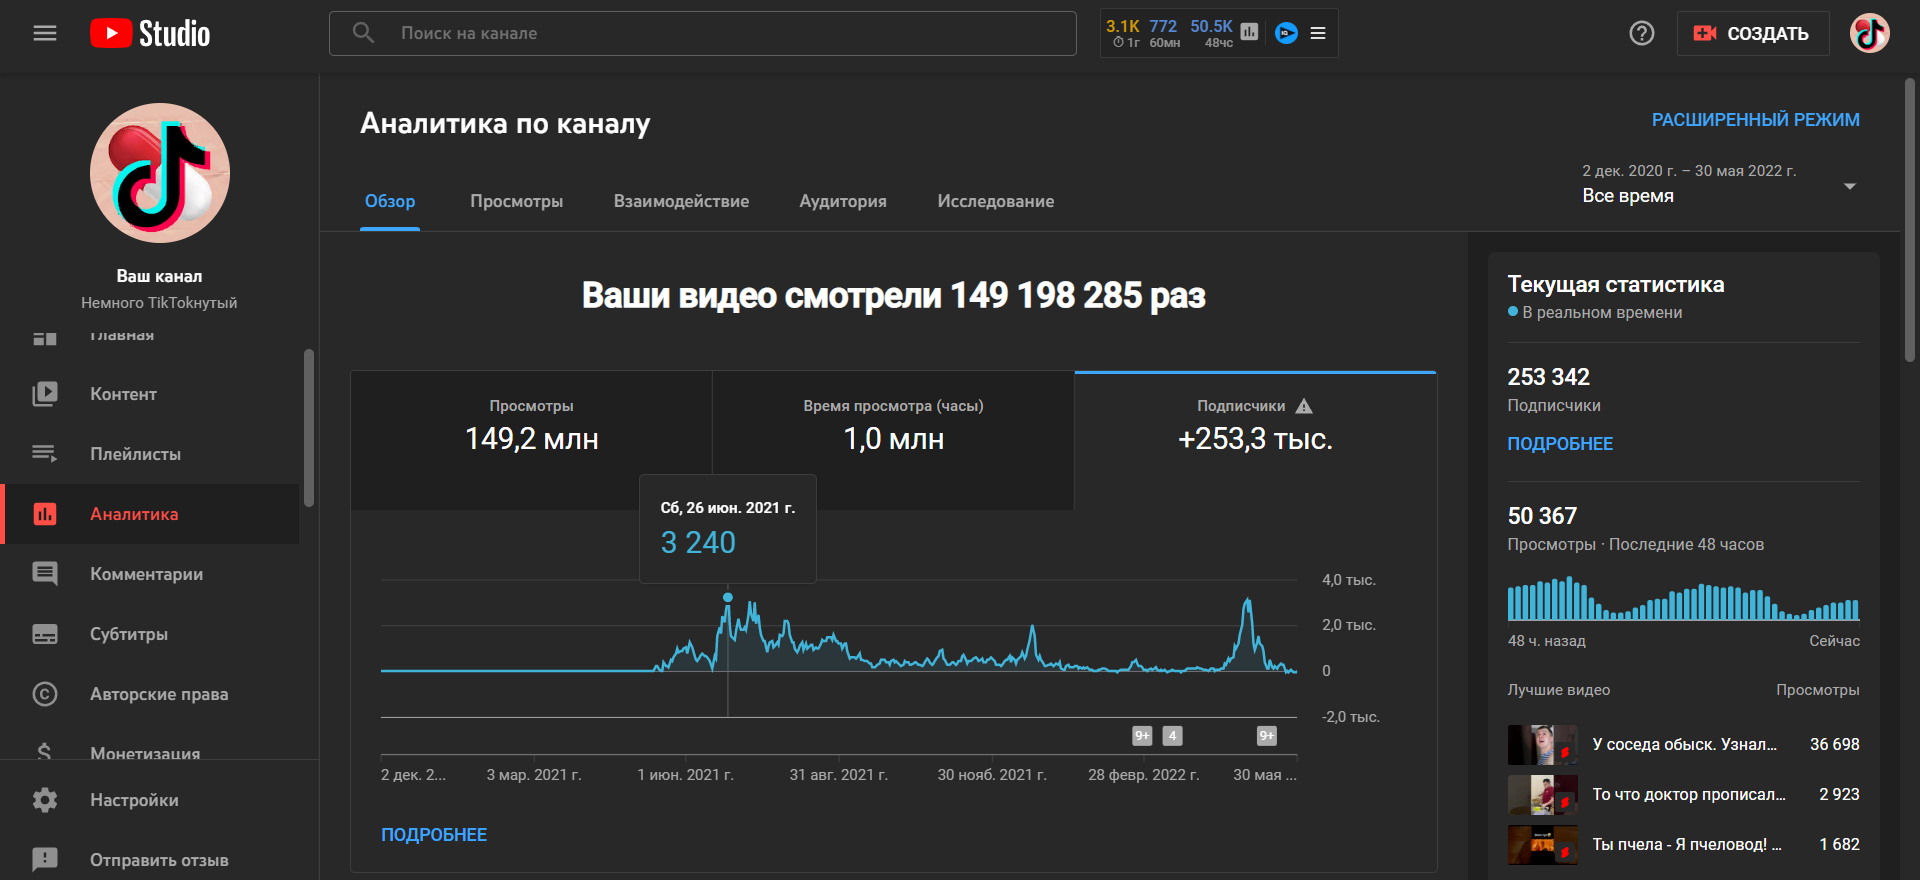Click the left sidebar scrollbar thumb

click(x=309, y=428)
